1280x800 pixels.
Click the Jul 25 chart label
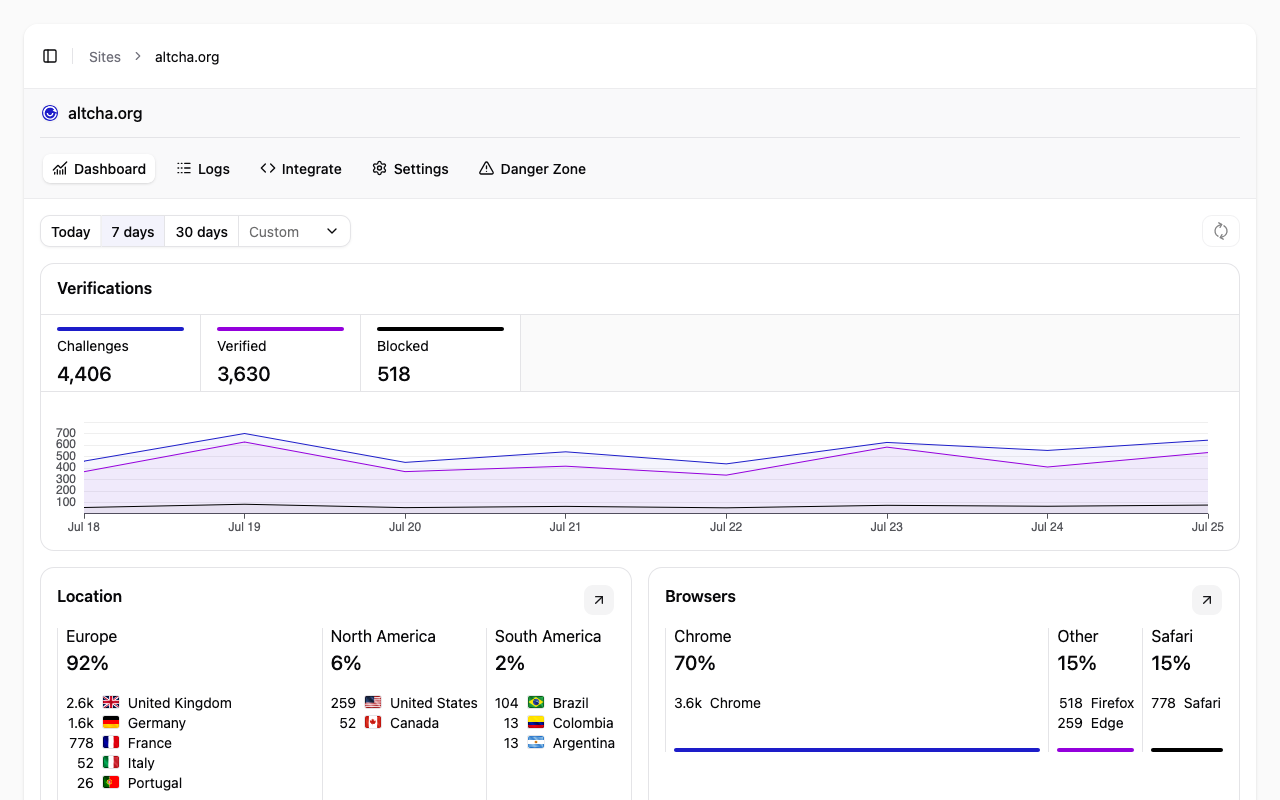1207,527
